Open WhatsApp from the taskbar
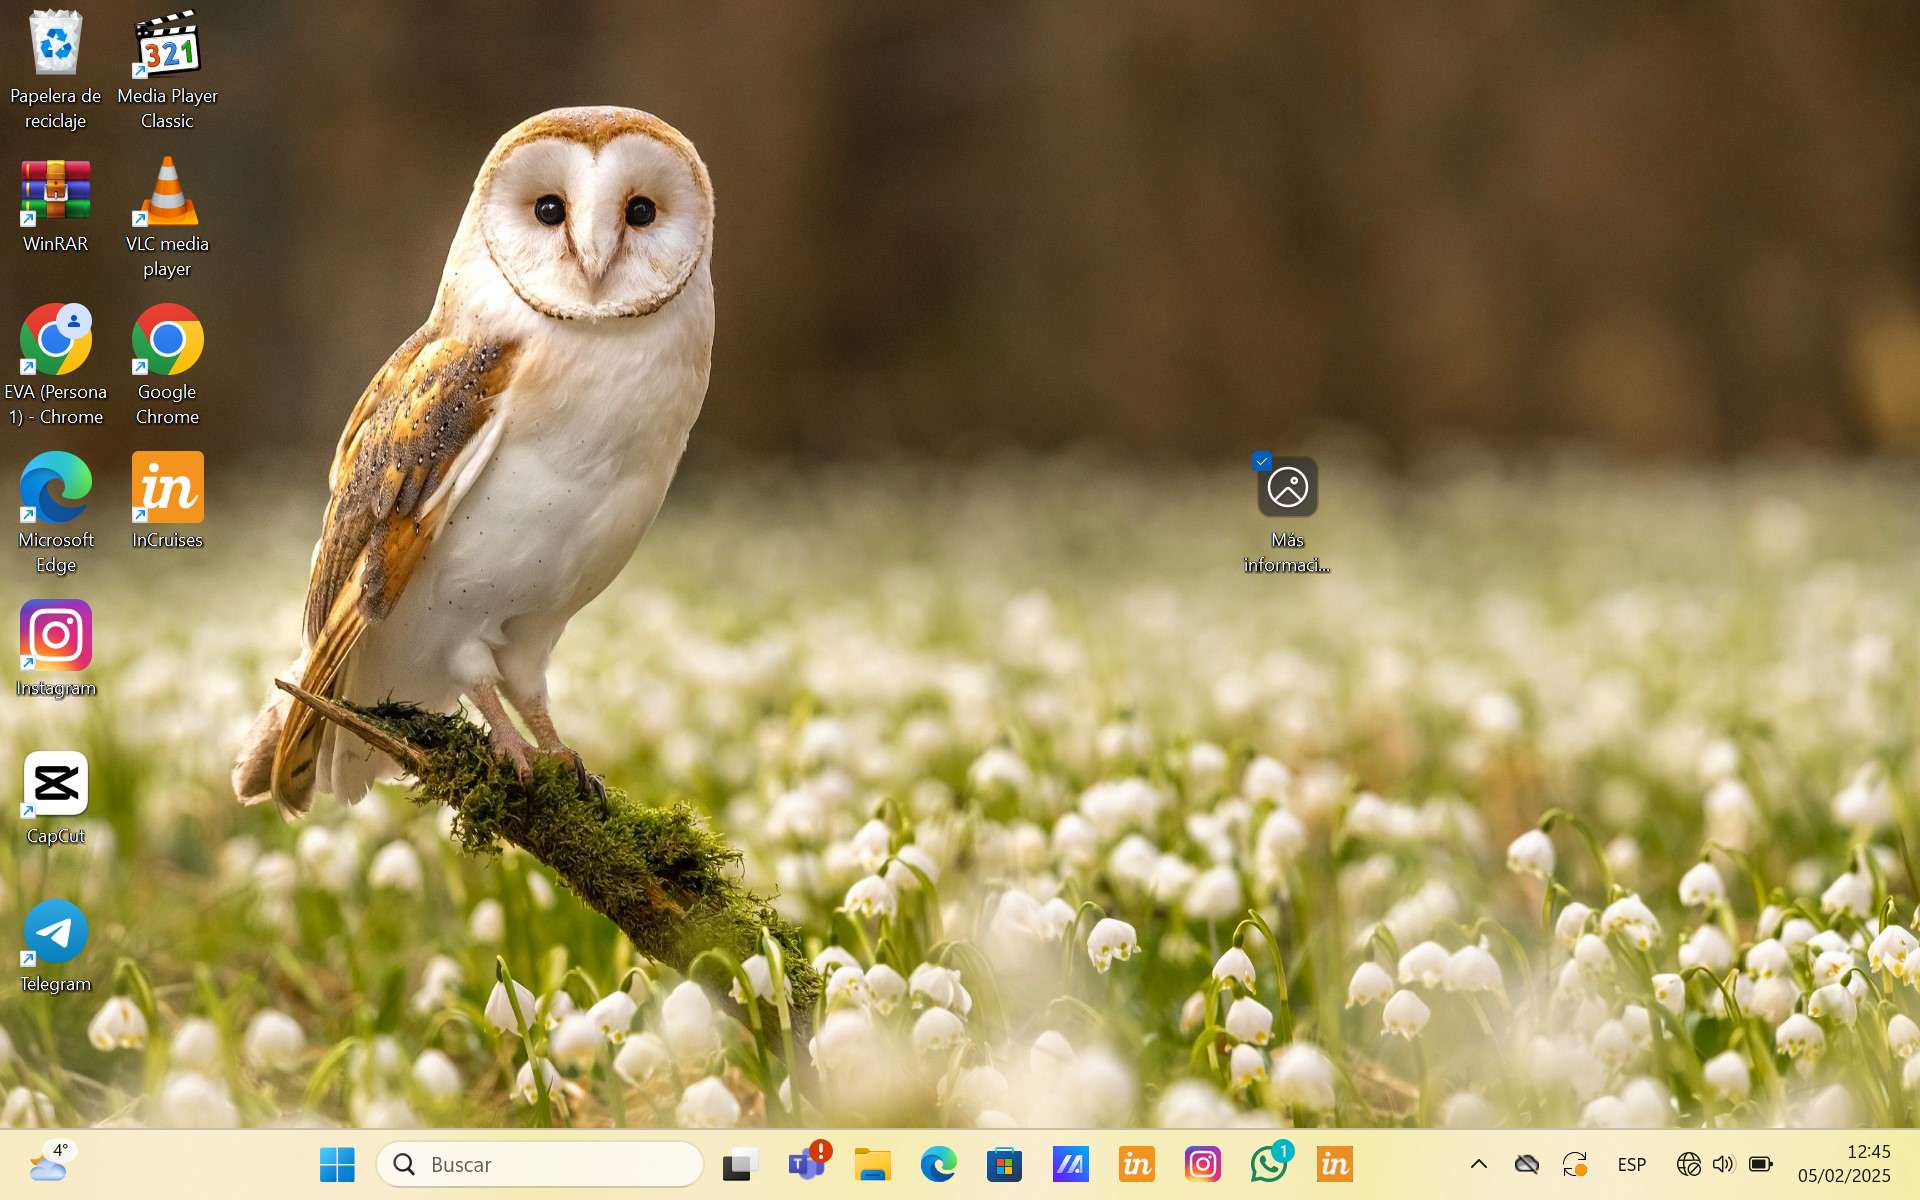 tap(1268, 1164)
